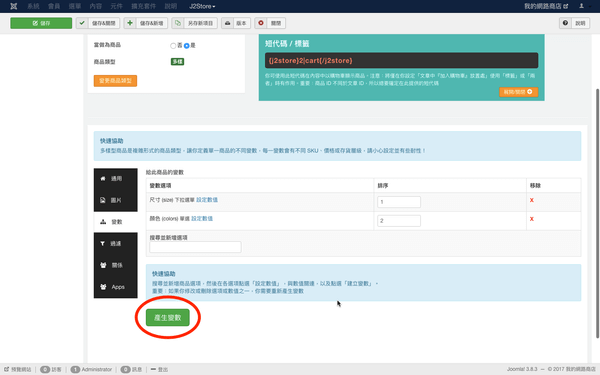Click the group icon beside Apps tab
This screenshot has height=375, width=600.
coord(103,287)
